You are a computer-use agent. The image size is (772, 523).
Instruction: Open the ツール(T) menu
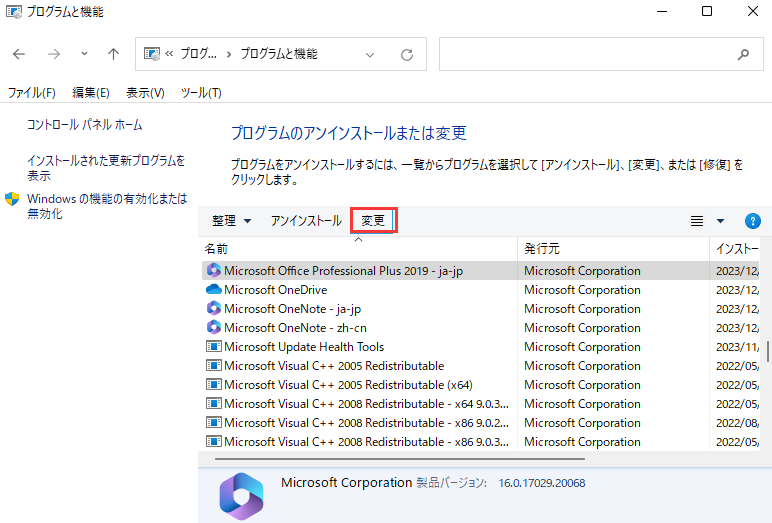tap(201, 93)
